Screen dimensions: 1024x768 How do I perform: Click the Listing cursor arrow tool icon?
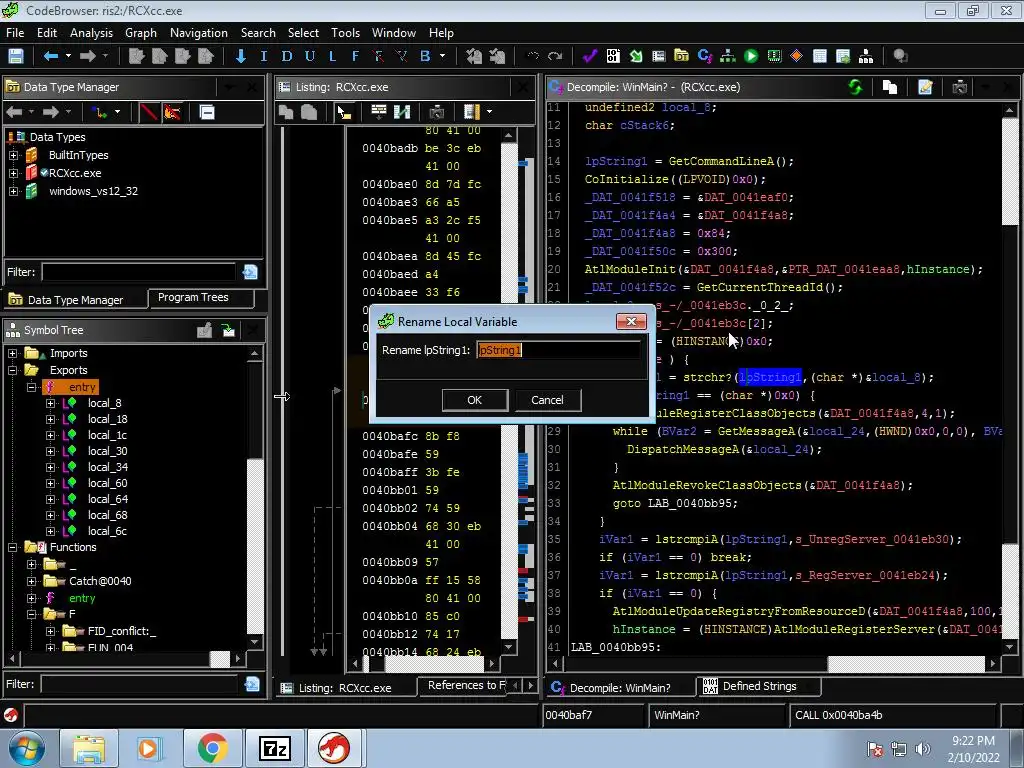[344, 112]
